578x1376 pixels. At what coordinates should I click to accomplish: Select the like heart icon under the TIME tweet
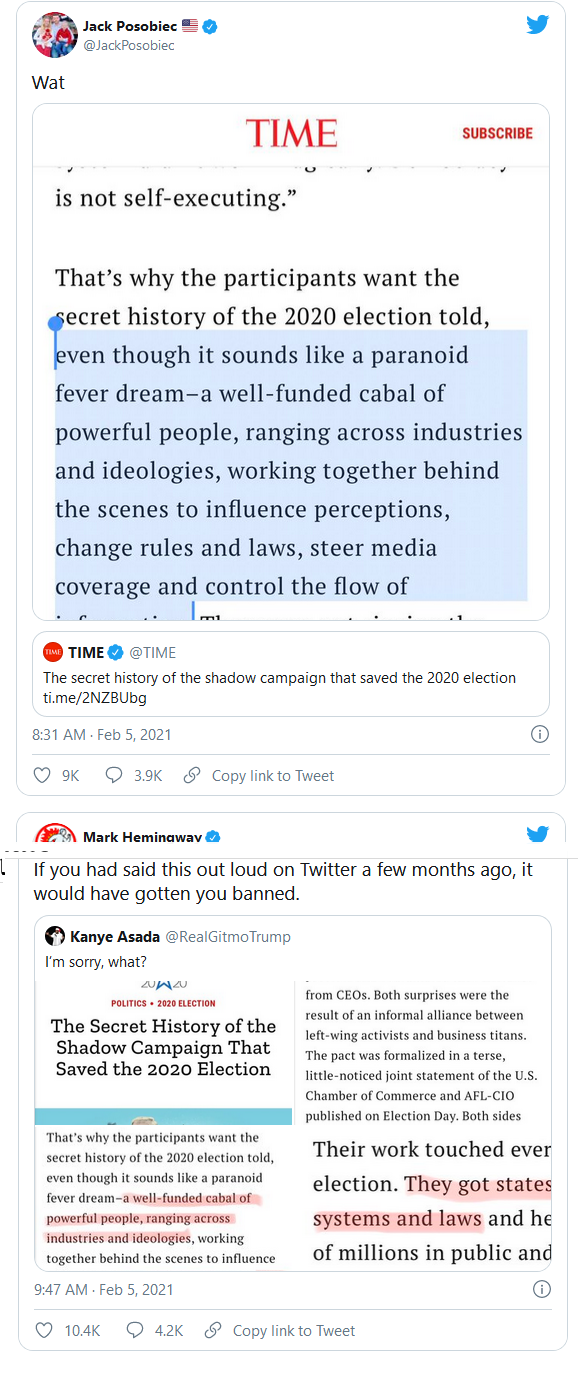coord(42,774)
